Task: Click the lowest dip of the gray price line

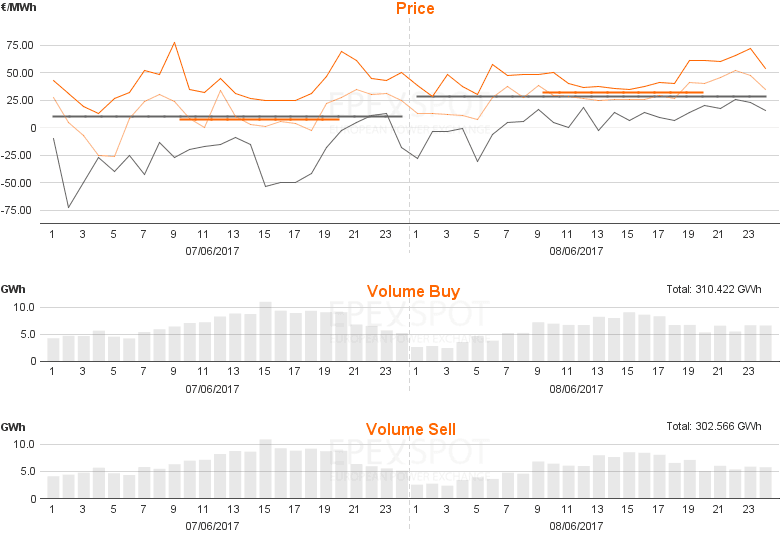Action: (x=69, y=207)
